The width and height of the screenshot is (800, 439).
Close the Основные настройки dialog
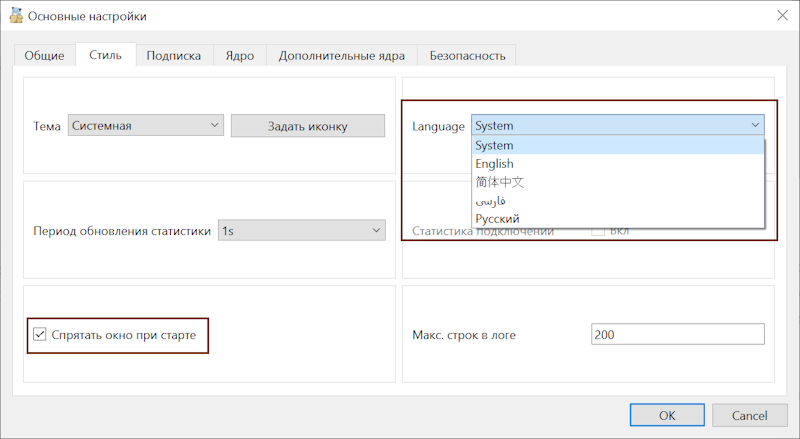[780, 15]
